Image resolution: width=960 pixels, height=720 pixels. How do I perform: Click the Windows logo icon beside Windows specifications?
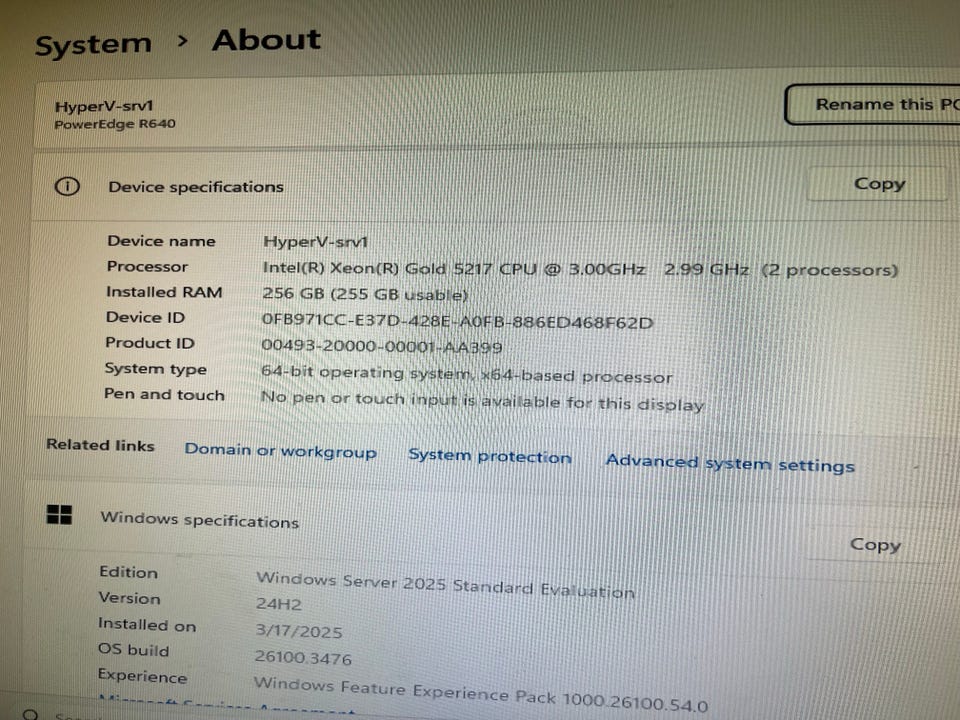coord(59,514)
